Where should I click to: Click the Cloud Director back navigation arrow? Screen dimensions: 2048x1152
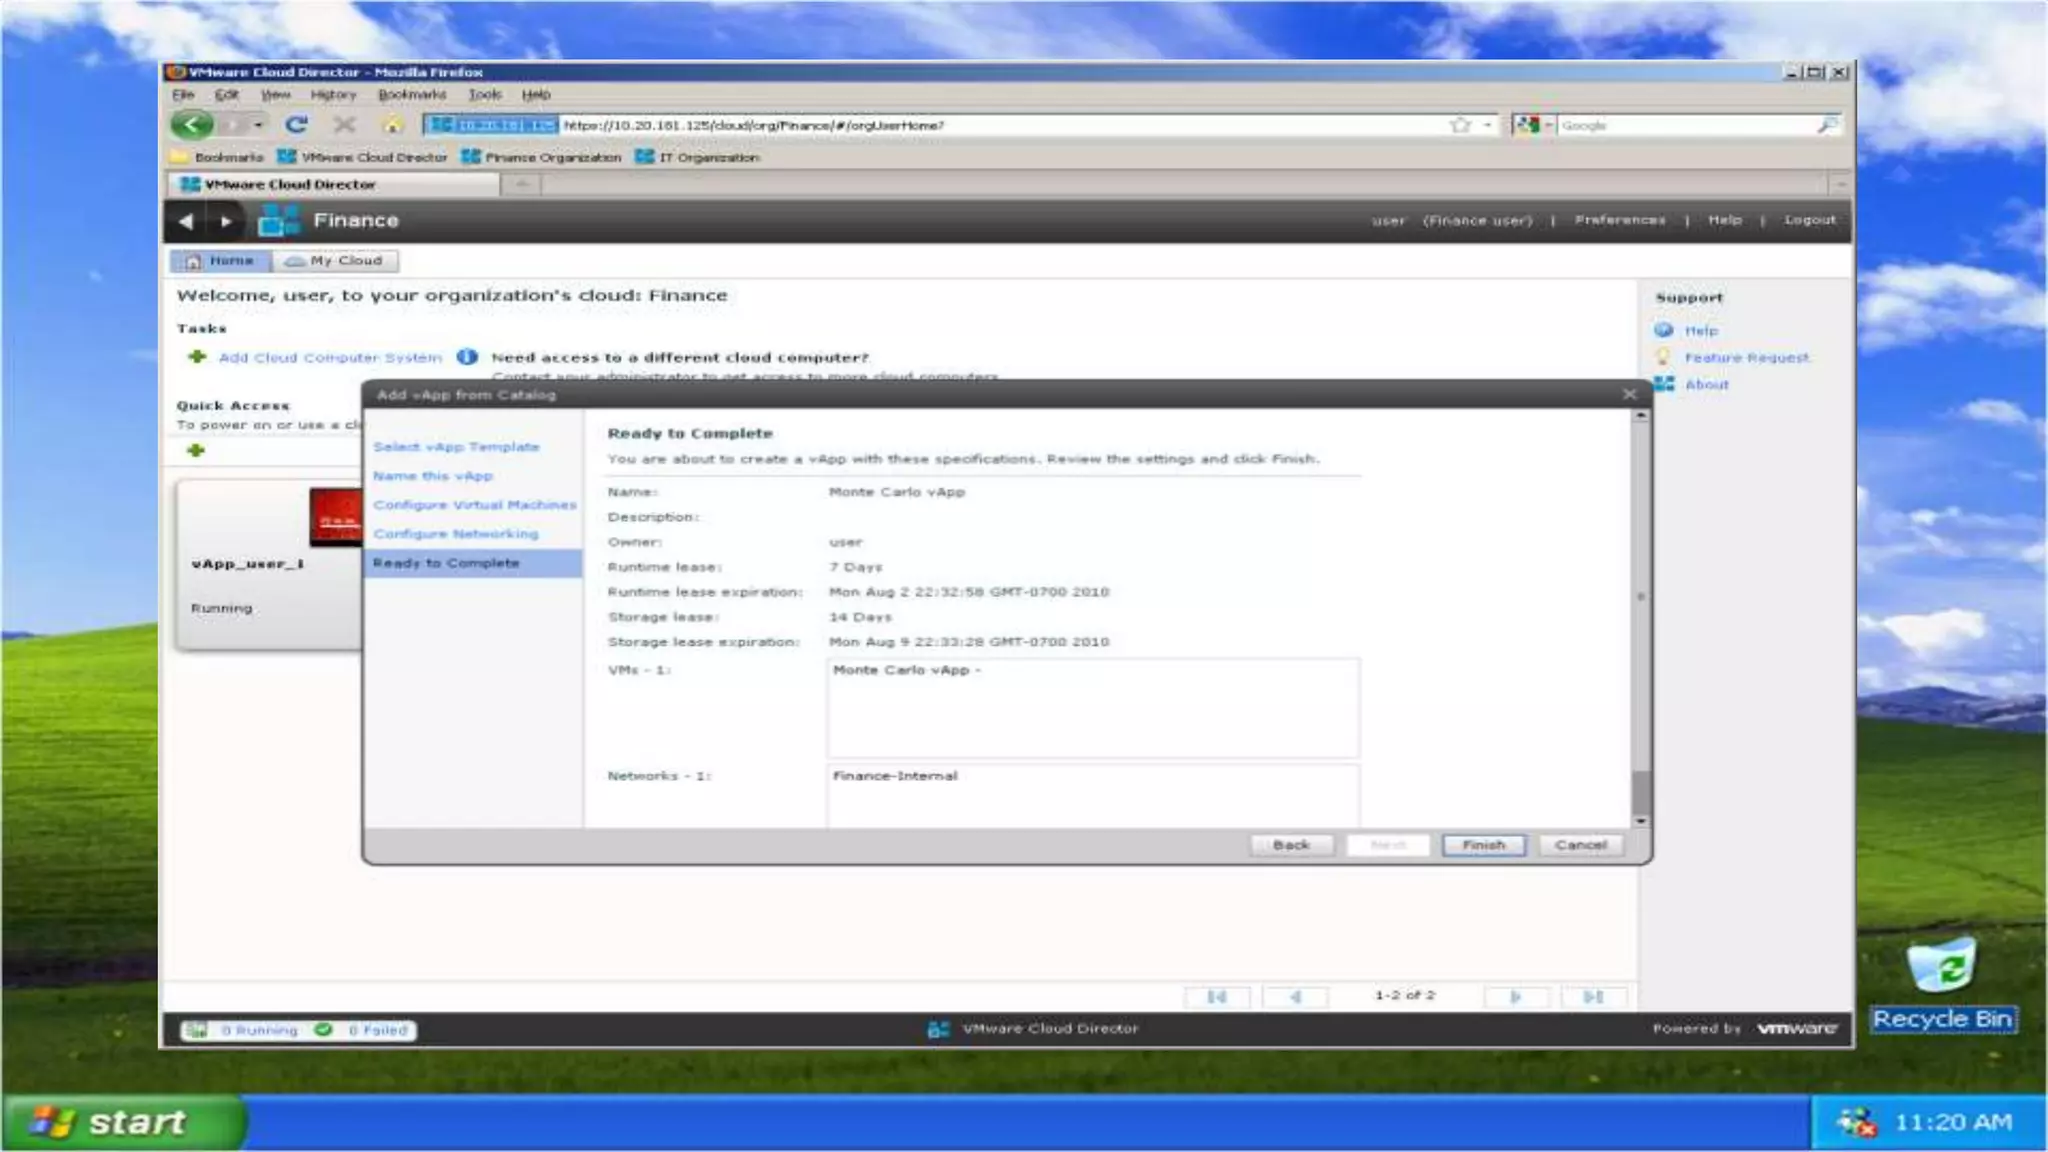185,221
